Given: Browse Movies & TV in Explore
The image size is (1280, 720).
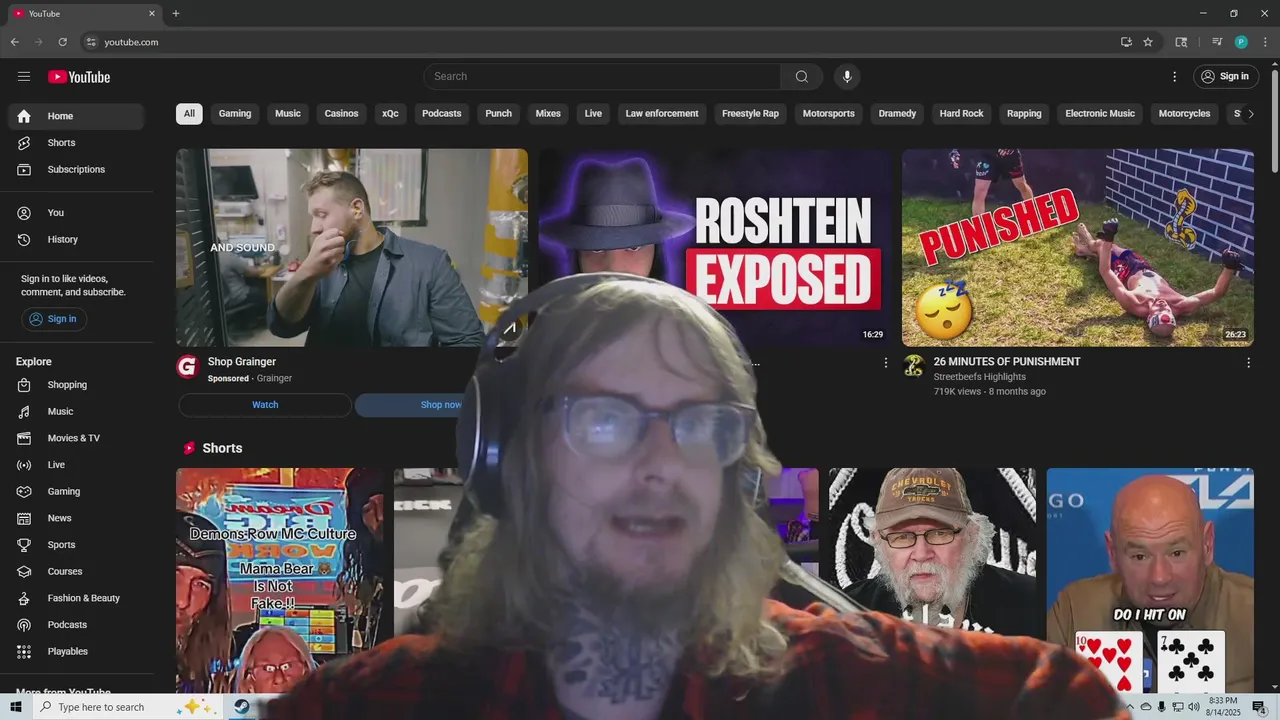Looking at the screenshot, I should [76, 438].
